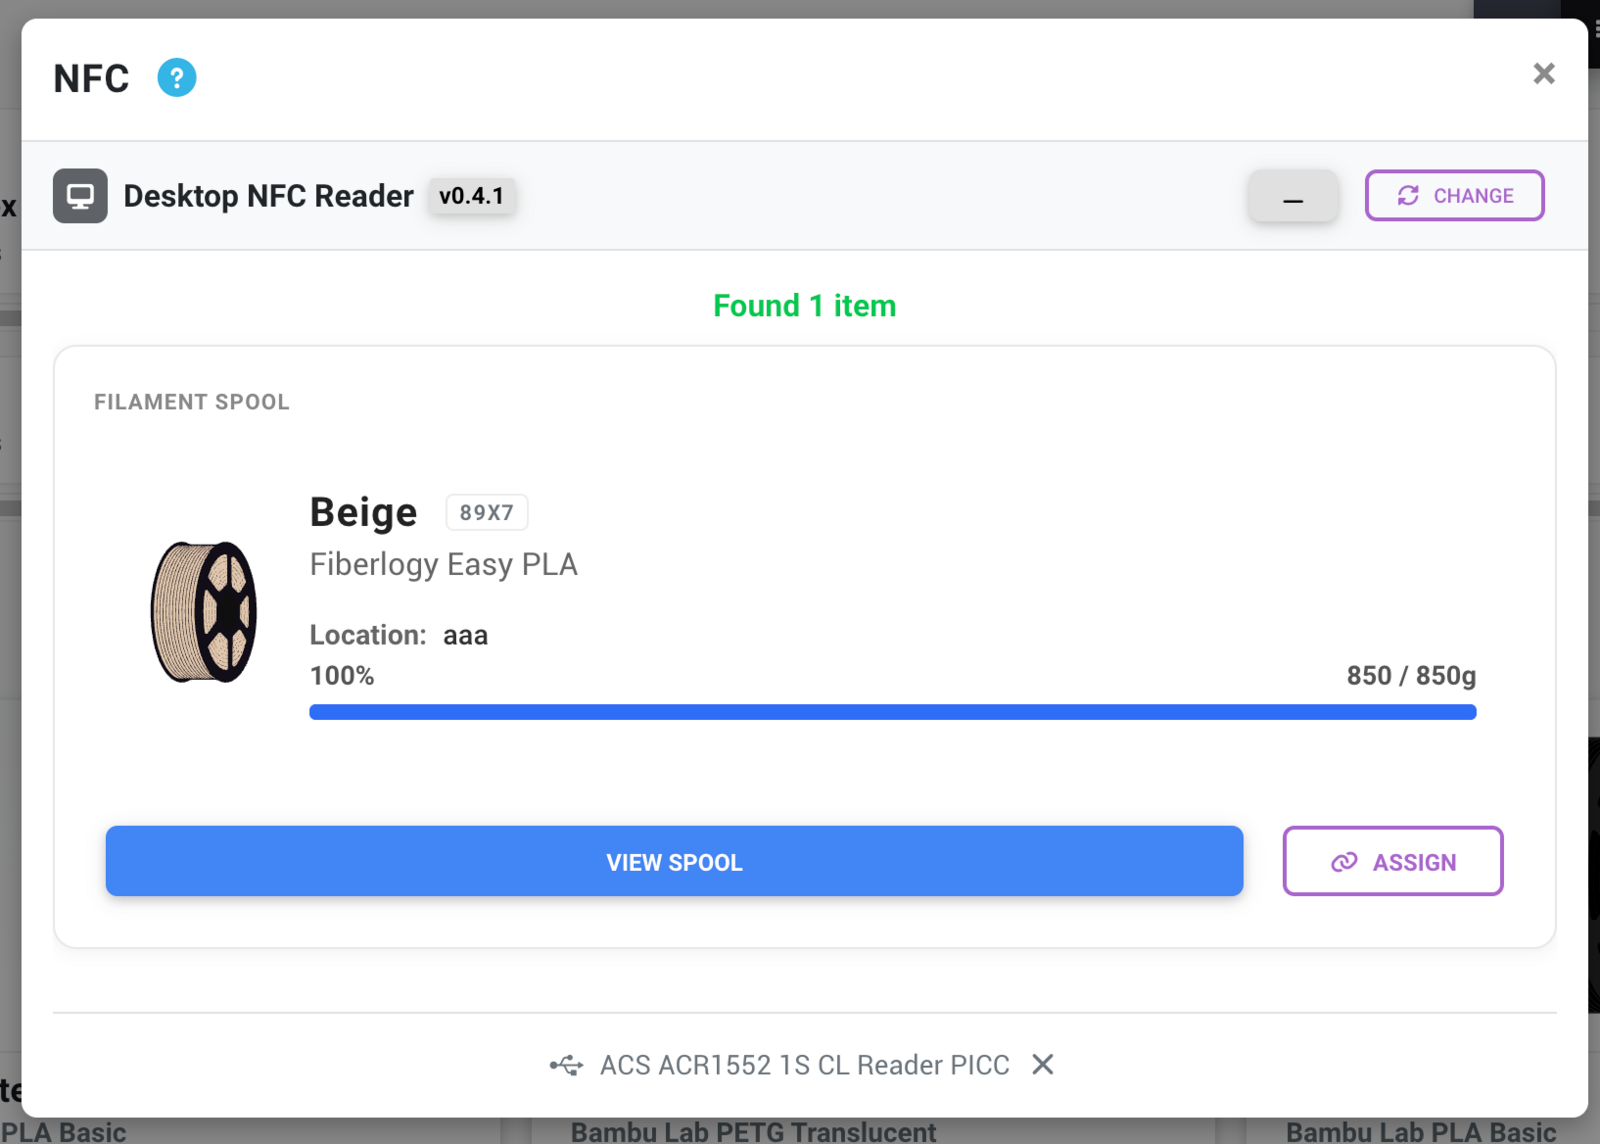This screenshot has width=1600, height=1144.
Task: Click the ACS ACR1552 1S CL Reader PICC label
Action: (805, 1065)
